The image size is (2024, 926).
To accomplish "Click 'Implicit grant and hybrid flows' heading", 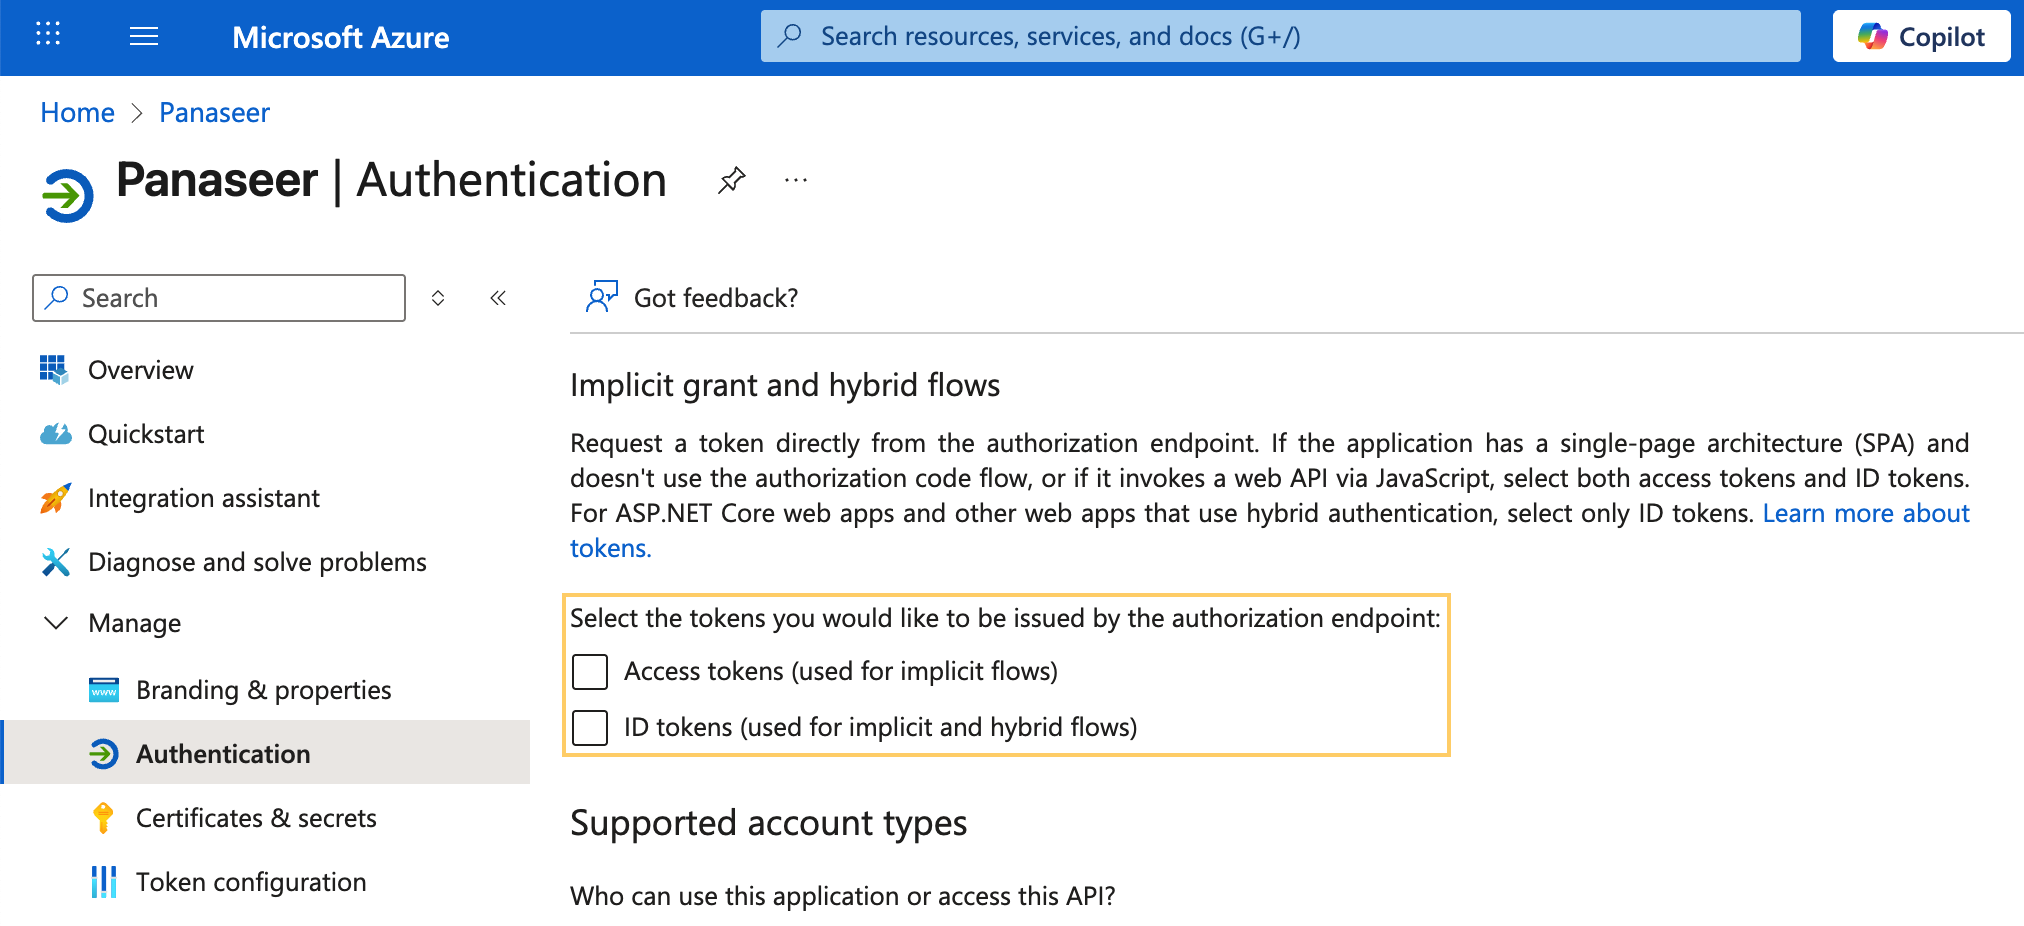I will click(785, 385).
